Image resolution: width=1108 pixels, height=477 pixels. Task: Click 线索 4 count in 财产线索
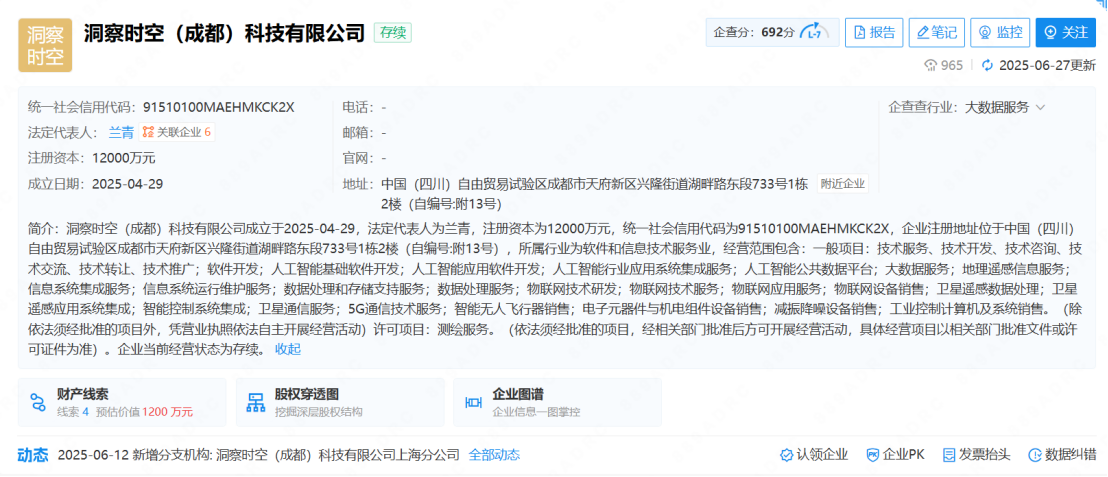pos(73,411)
